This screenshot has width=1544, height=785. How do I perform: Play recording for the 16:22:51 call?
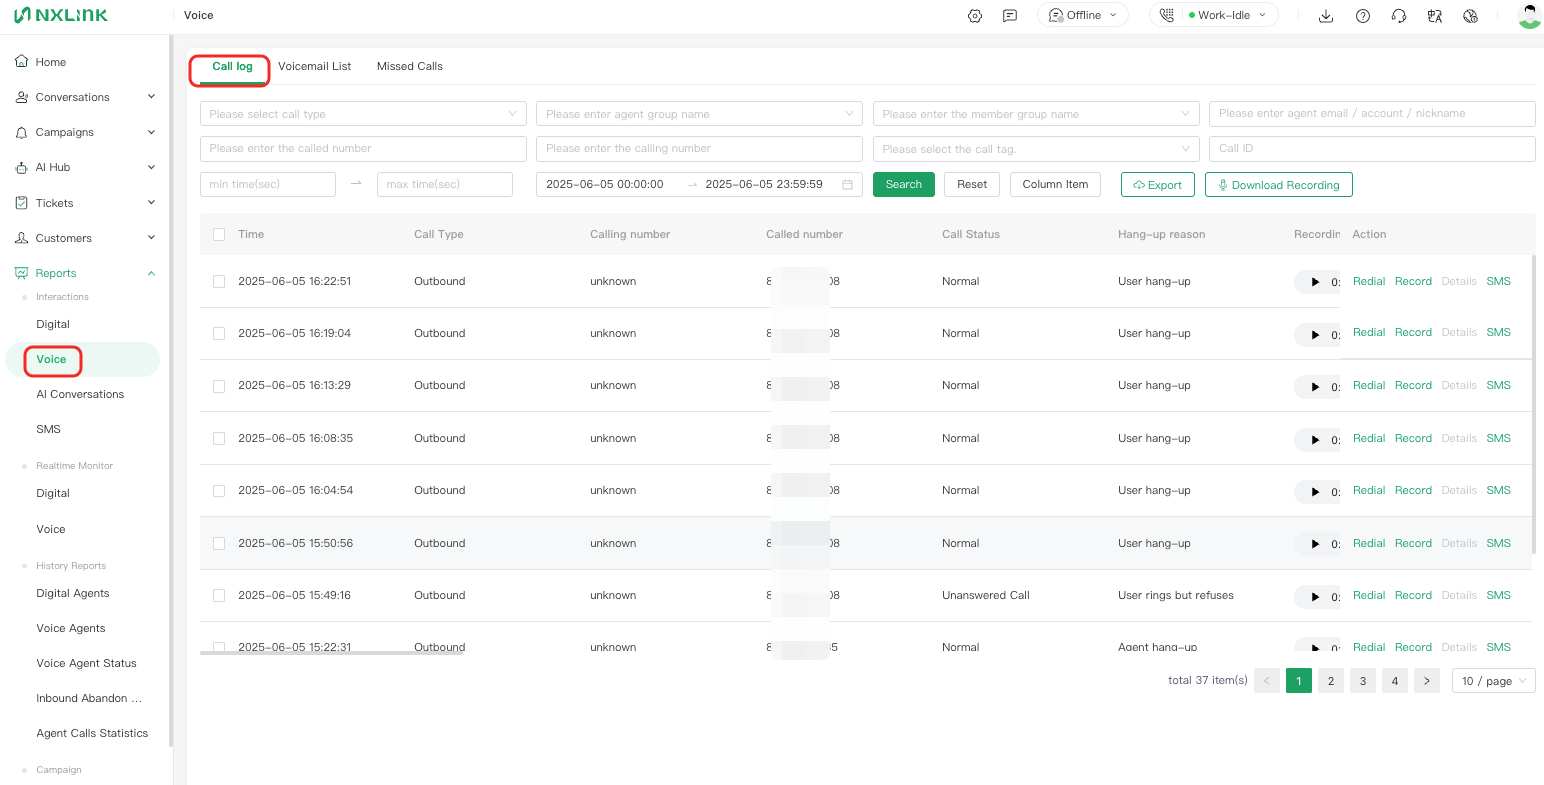click(1315, 282)
